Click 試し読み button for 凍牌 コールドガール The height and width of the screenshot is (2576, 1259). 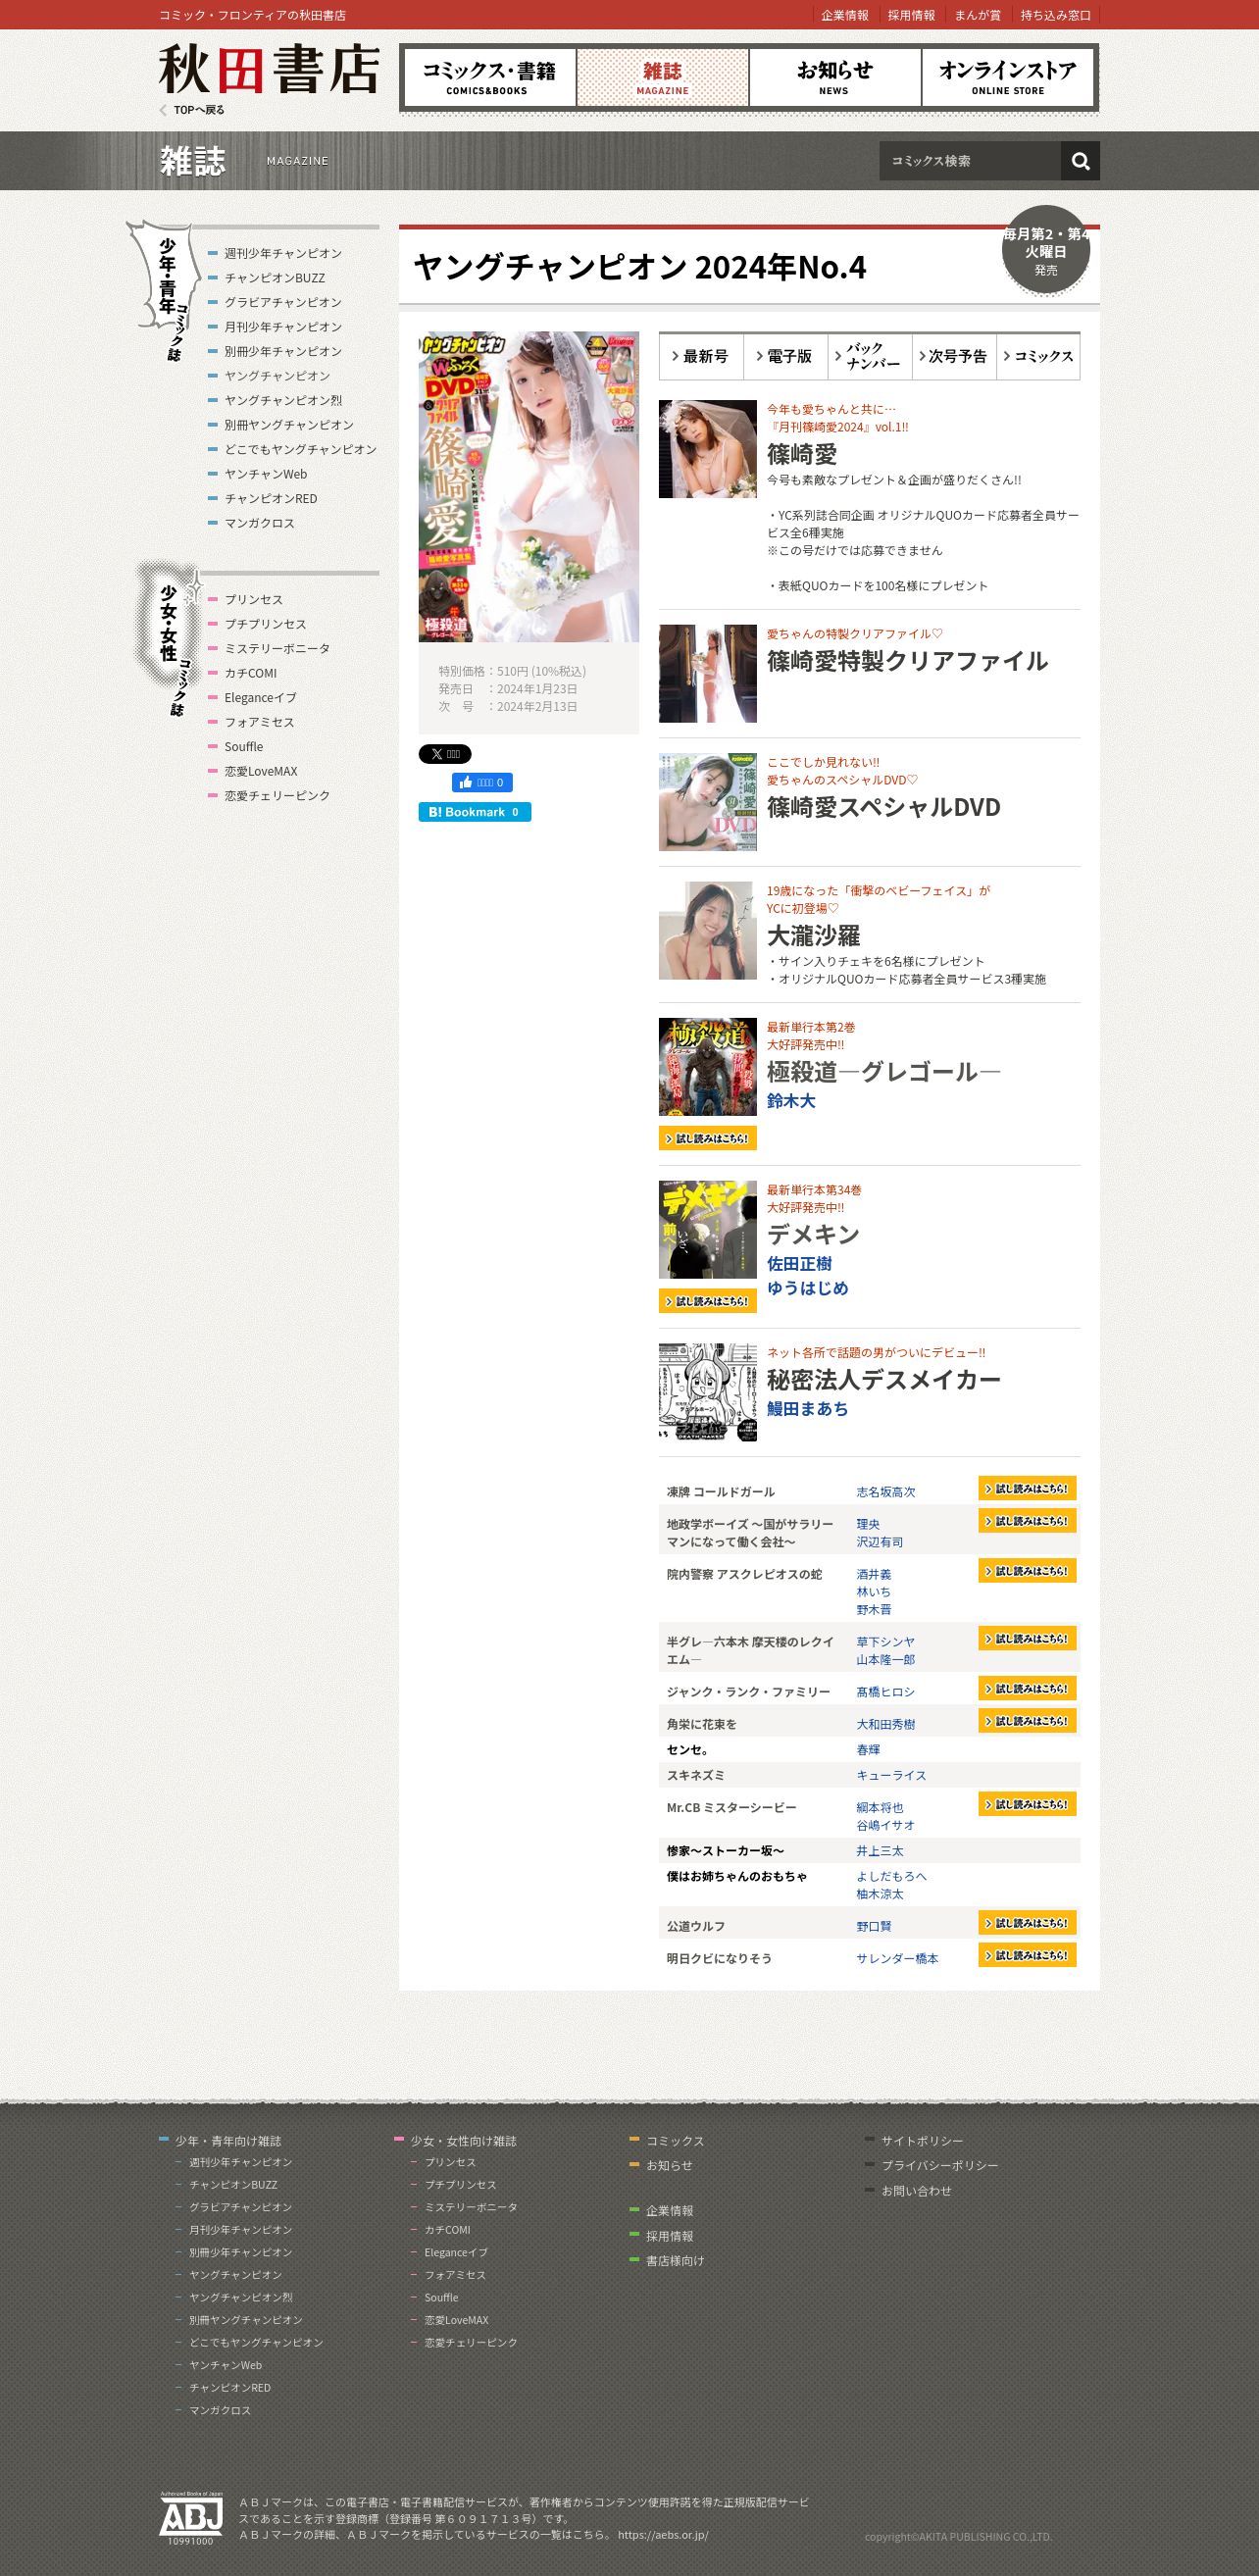(x=1027, y=1489)
